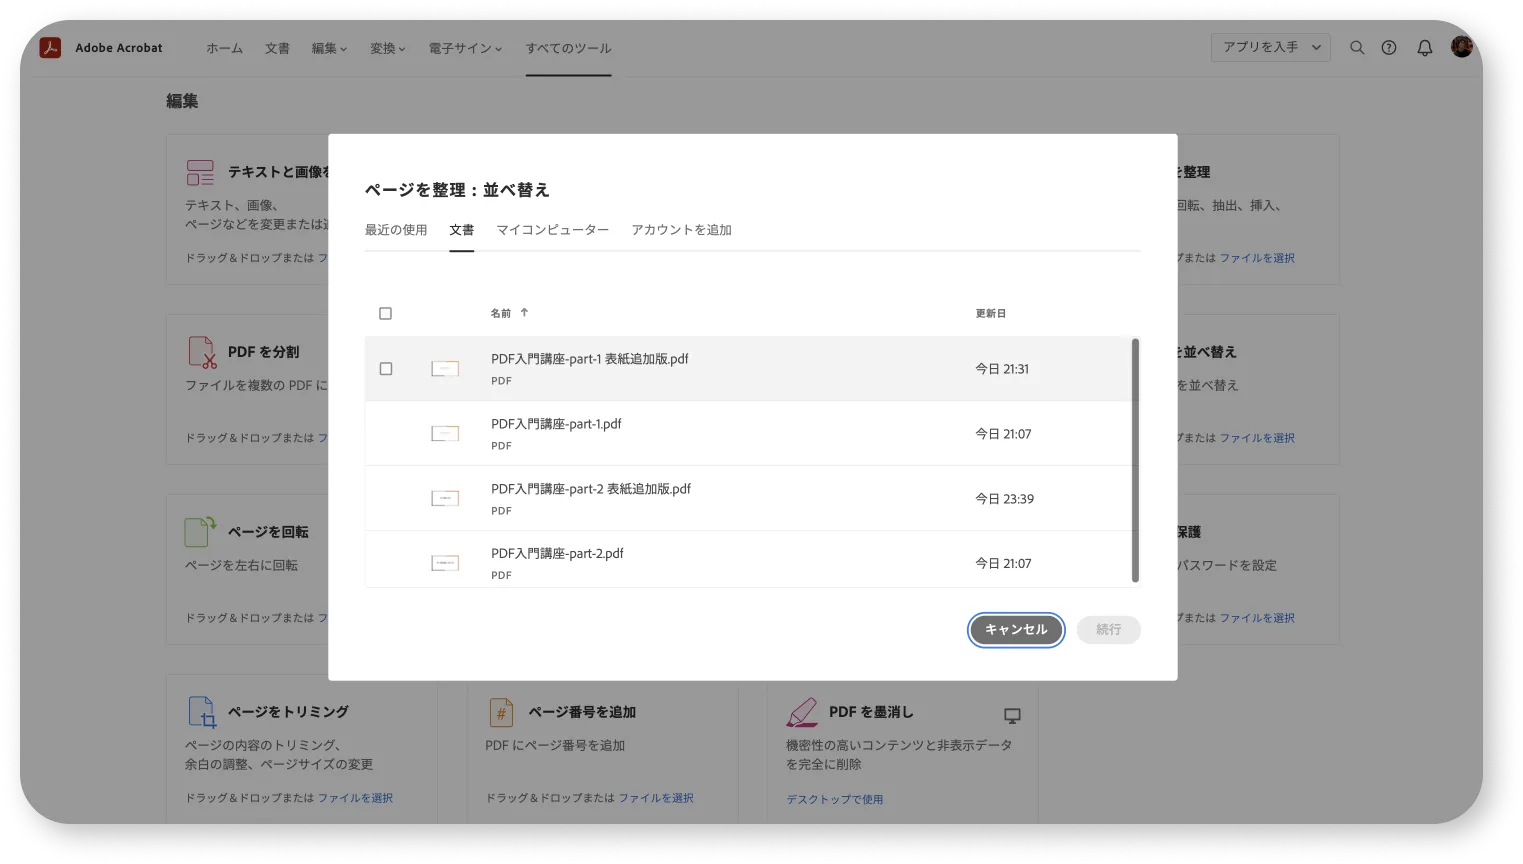This screenshot has height=864, width=1523.
Task: Select すべてのツール in top navigation
Action: 568,48
